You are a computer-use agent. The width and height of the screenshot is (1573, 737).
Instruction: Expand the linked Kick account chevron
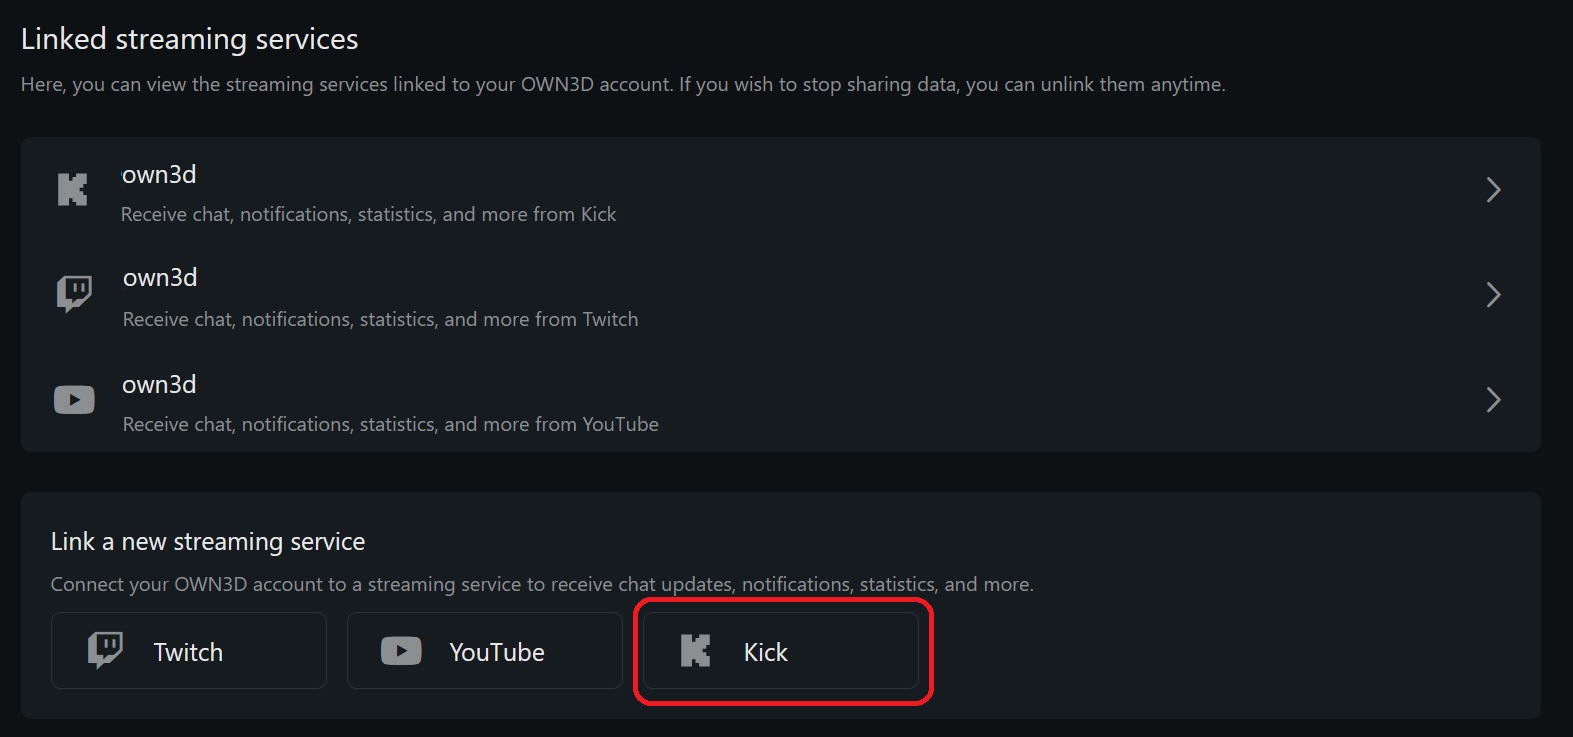click(1493, 190)
